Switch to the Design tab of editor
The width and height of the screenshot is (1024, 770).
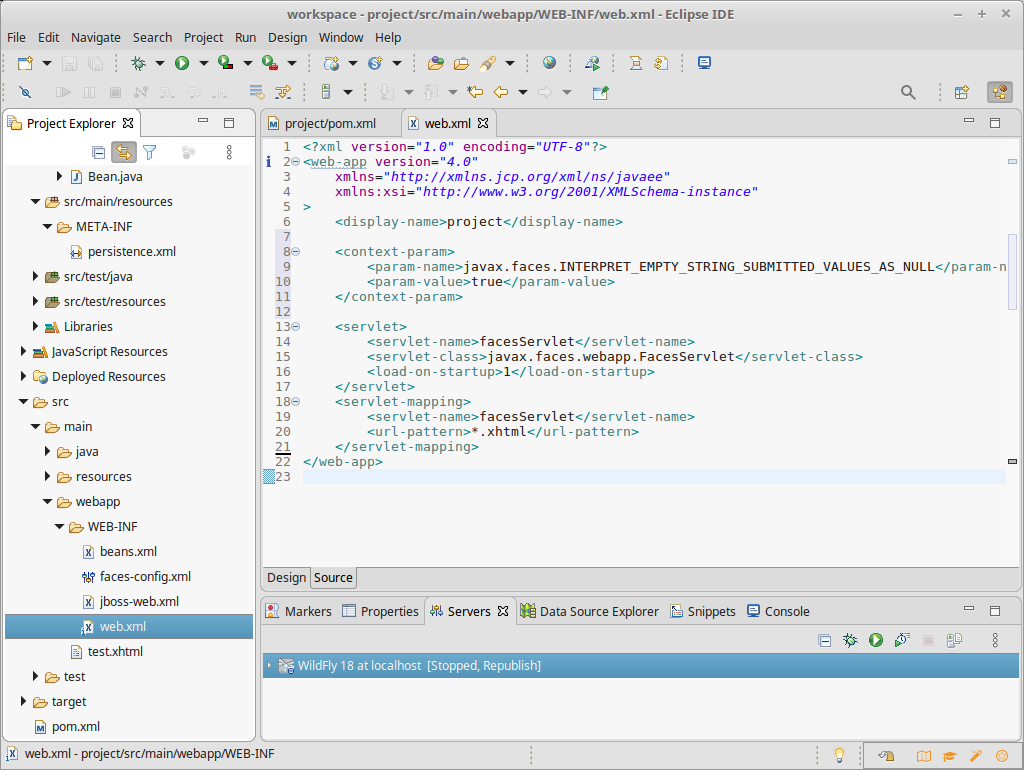click(286, 578)
